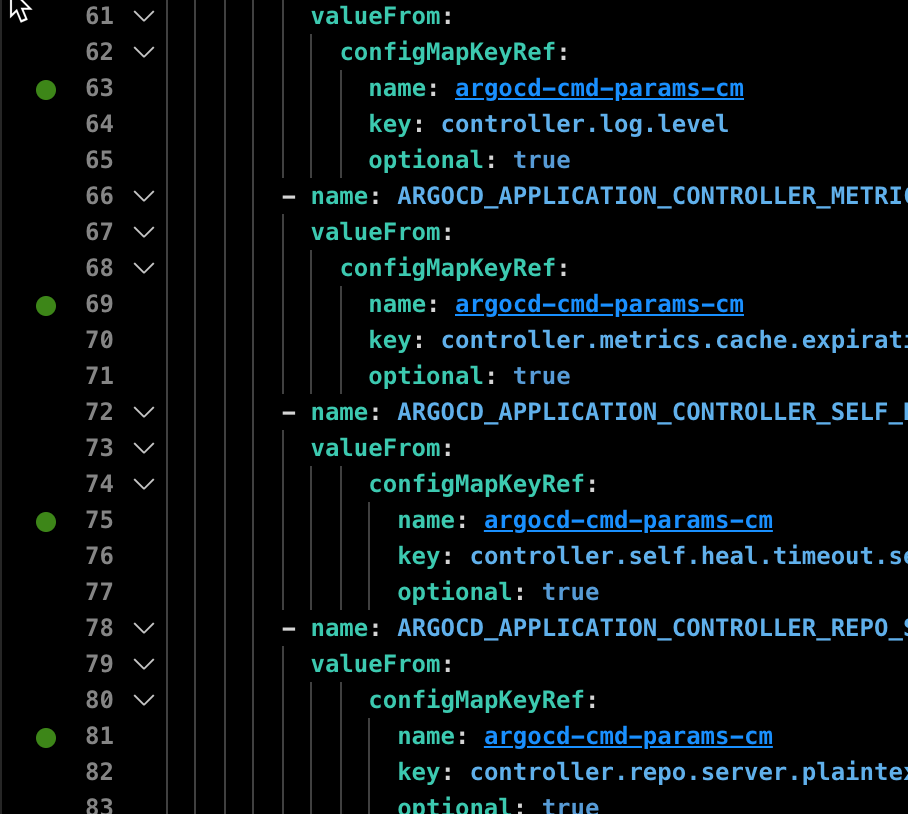Click configMapKeyRef key on line 74

(477, 485)
